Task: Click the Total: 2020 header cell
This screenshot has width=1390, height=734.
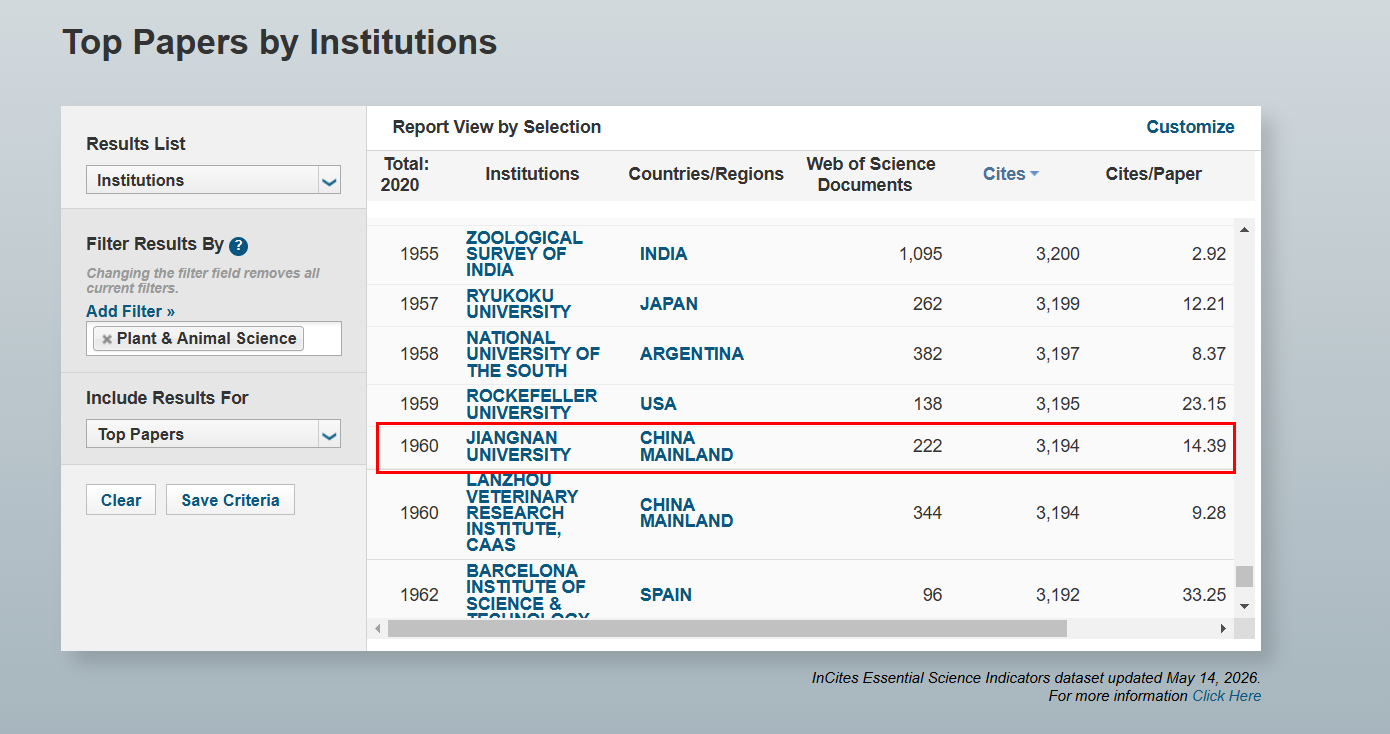Action: point(405,174)
